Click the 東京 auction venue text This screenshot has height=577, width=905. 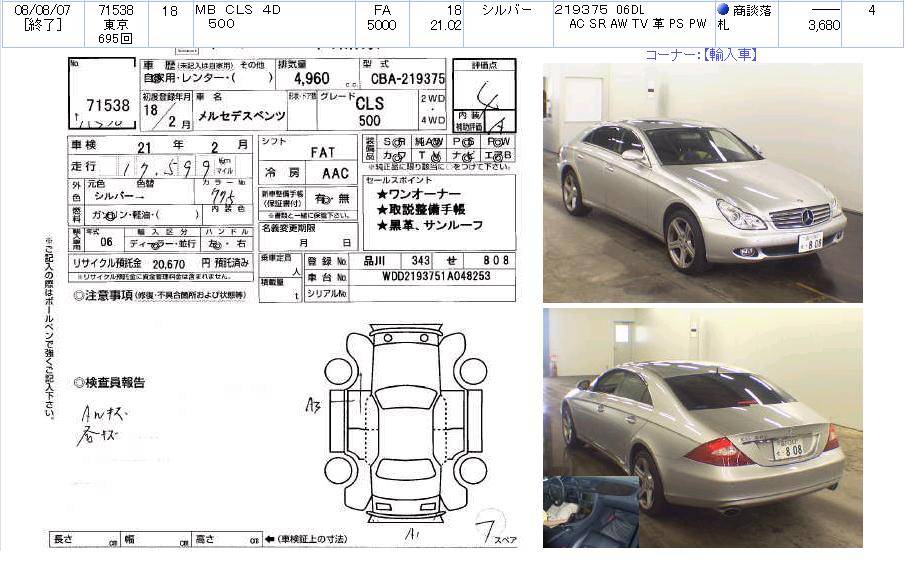coord(116,25)
